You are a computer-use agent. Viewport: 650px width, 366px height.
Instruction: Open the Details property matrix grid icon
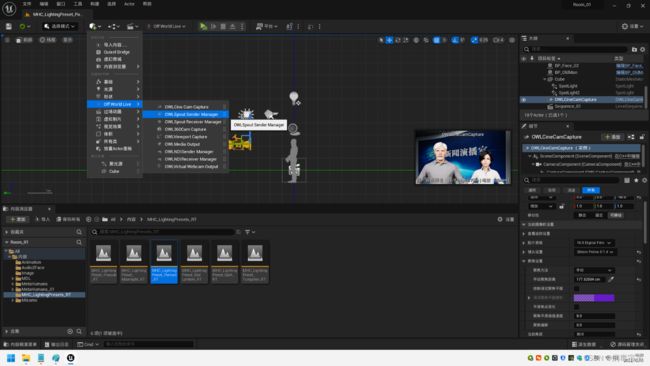coord(627,180)
